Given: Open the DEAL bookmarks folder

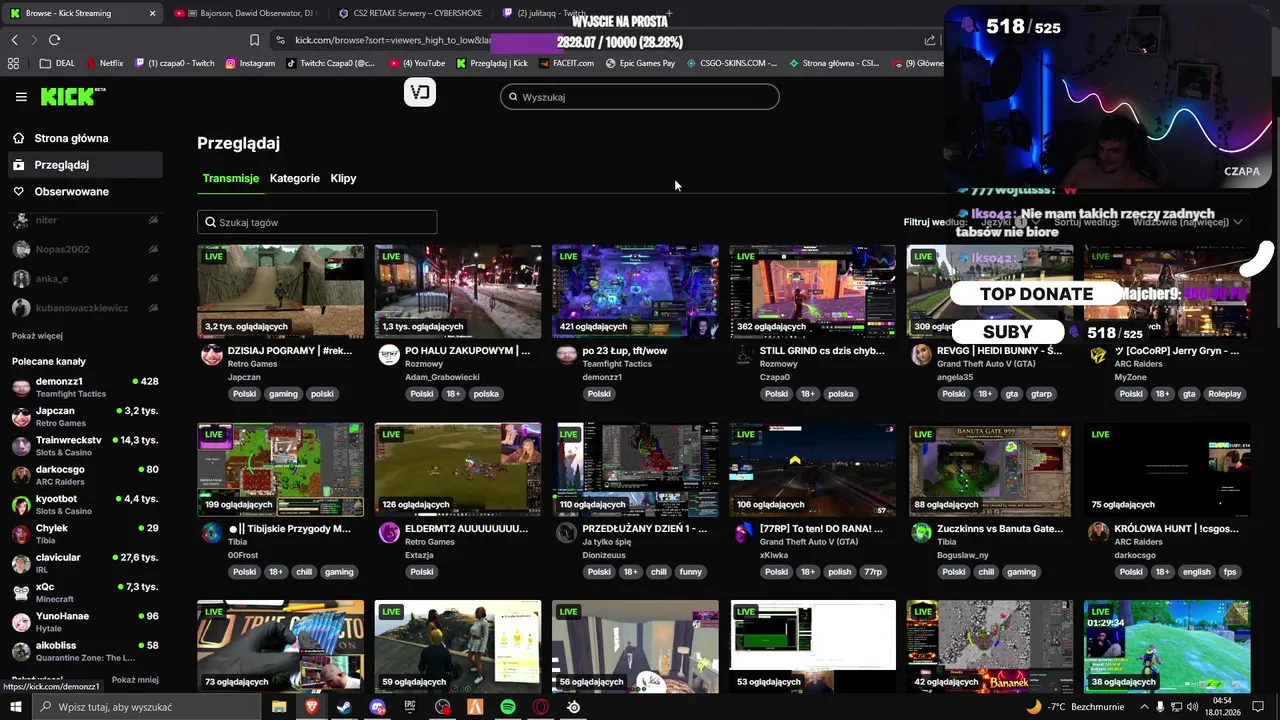Looking at the screenshot, I should tap(57, 63).
